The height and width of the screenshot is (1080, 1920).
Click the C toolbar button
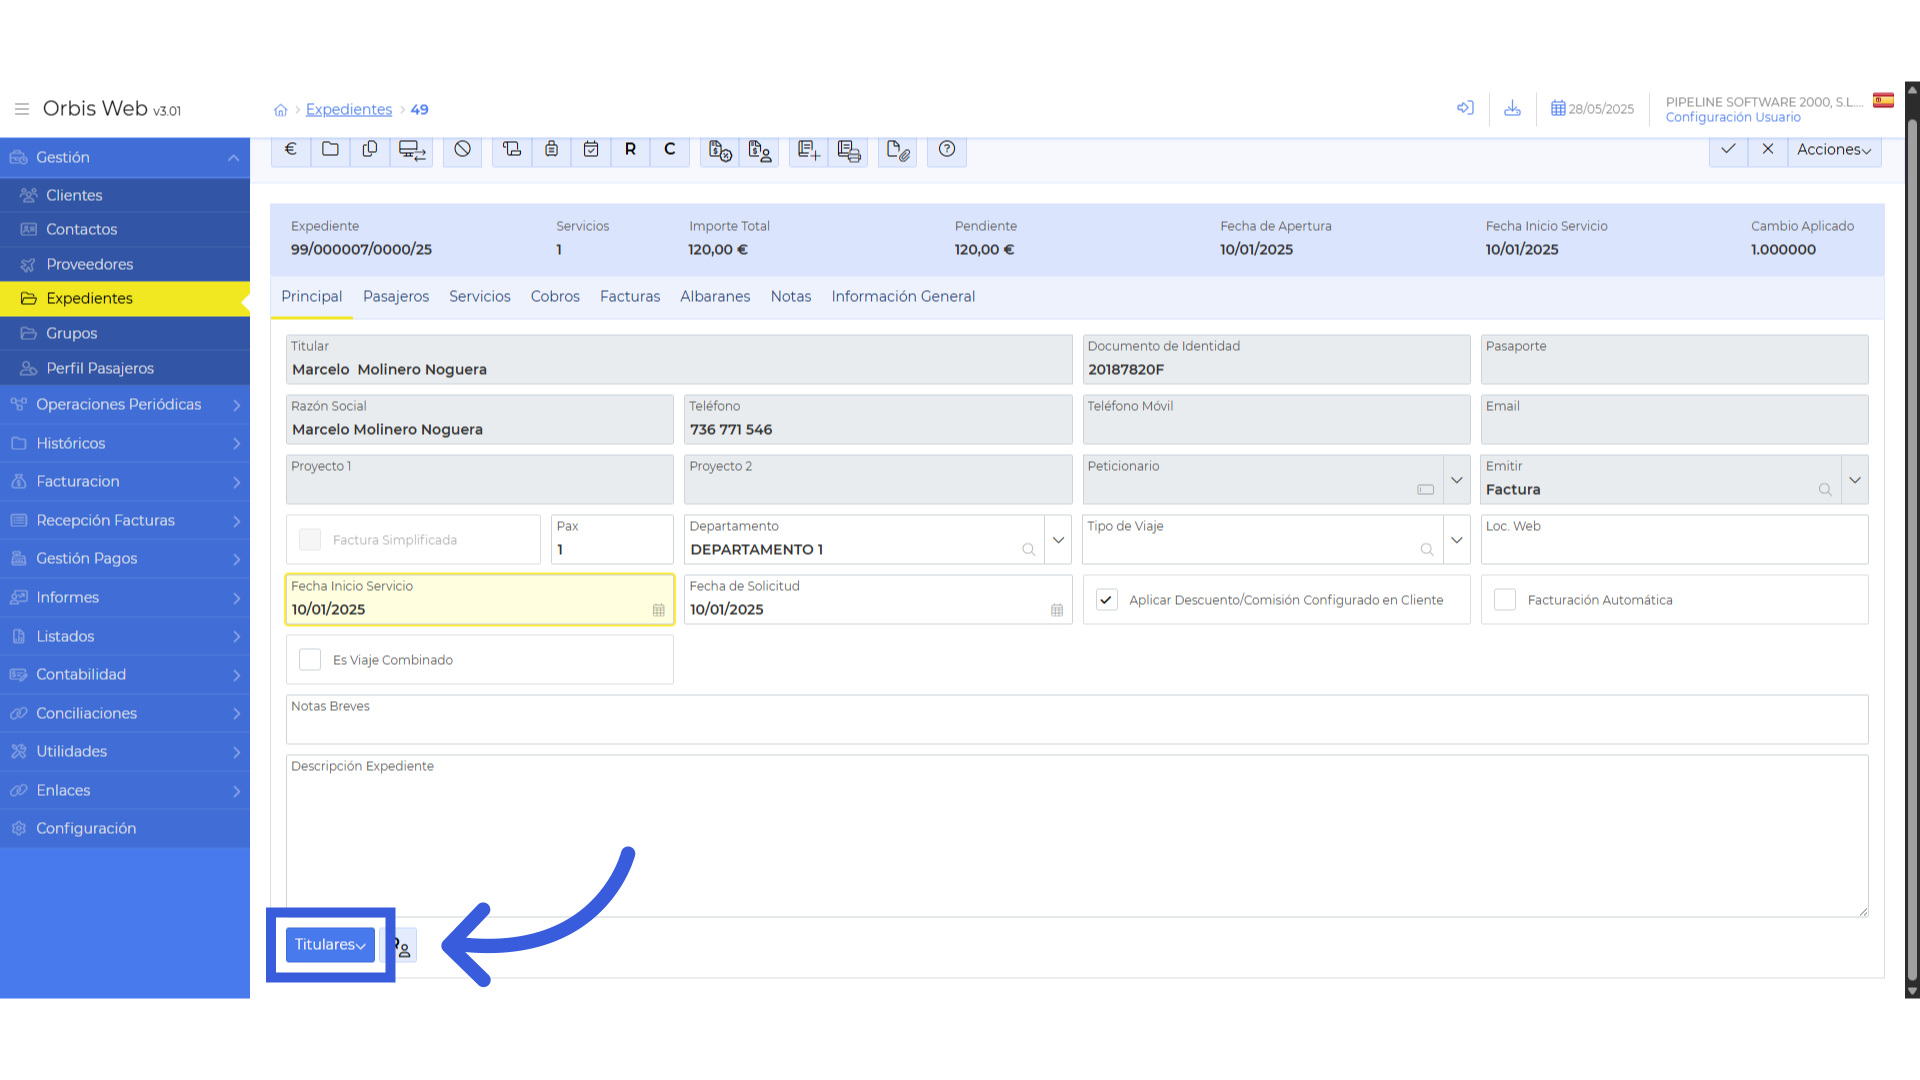(x=670, y=150)
